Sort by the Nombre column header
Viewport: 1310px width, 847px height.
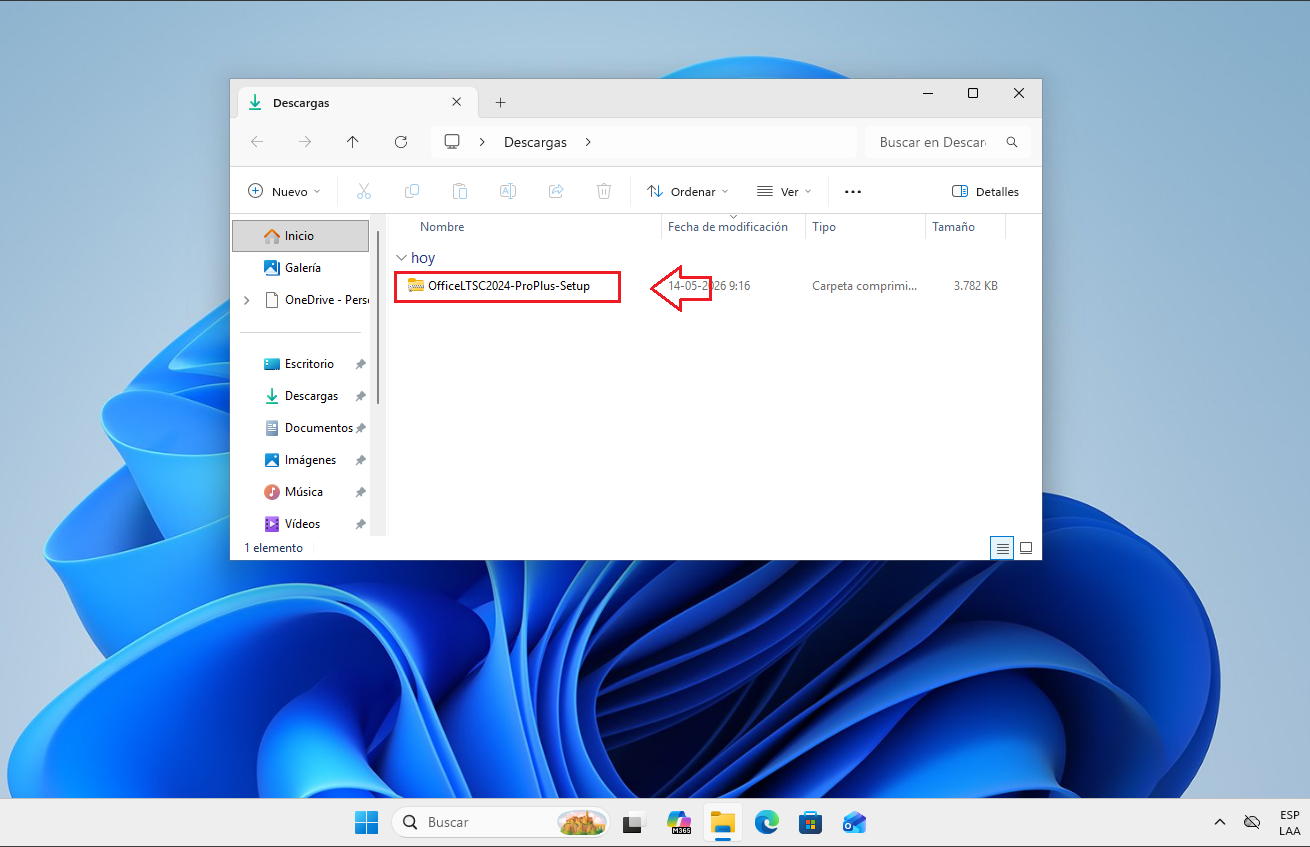pos(442,227)
